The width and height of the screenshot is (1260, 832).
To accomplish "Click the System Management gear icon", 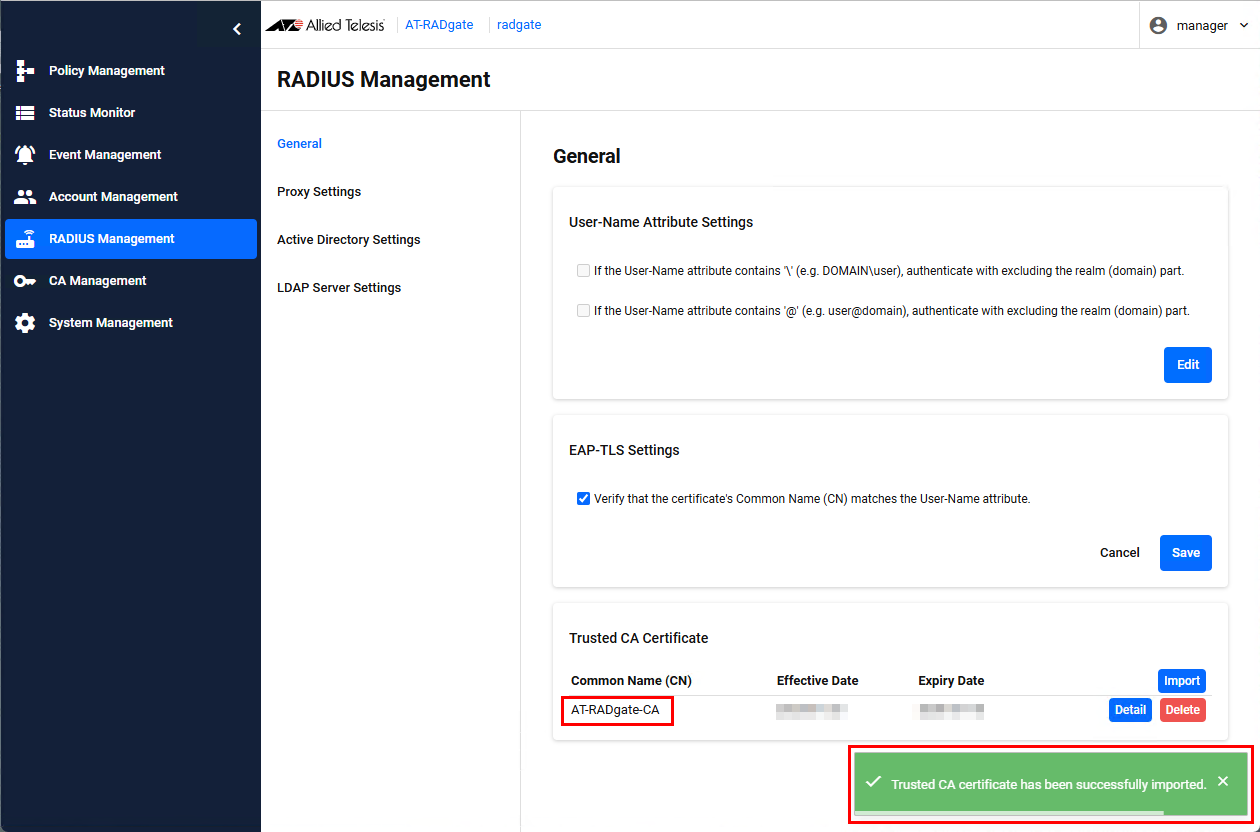I will (25, 323).
